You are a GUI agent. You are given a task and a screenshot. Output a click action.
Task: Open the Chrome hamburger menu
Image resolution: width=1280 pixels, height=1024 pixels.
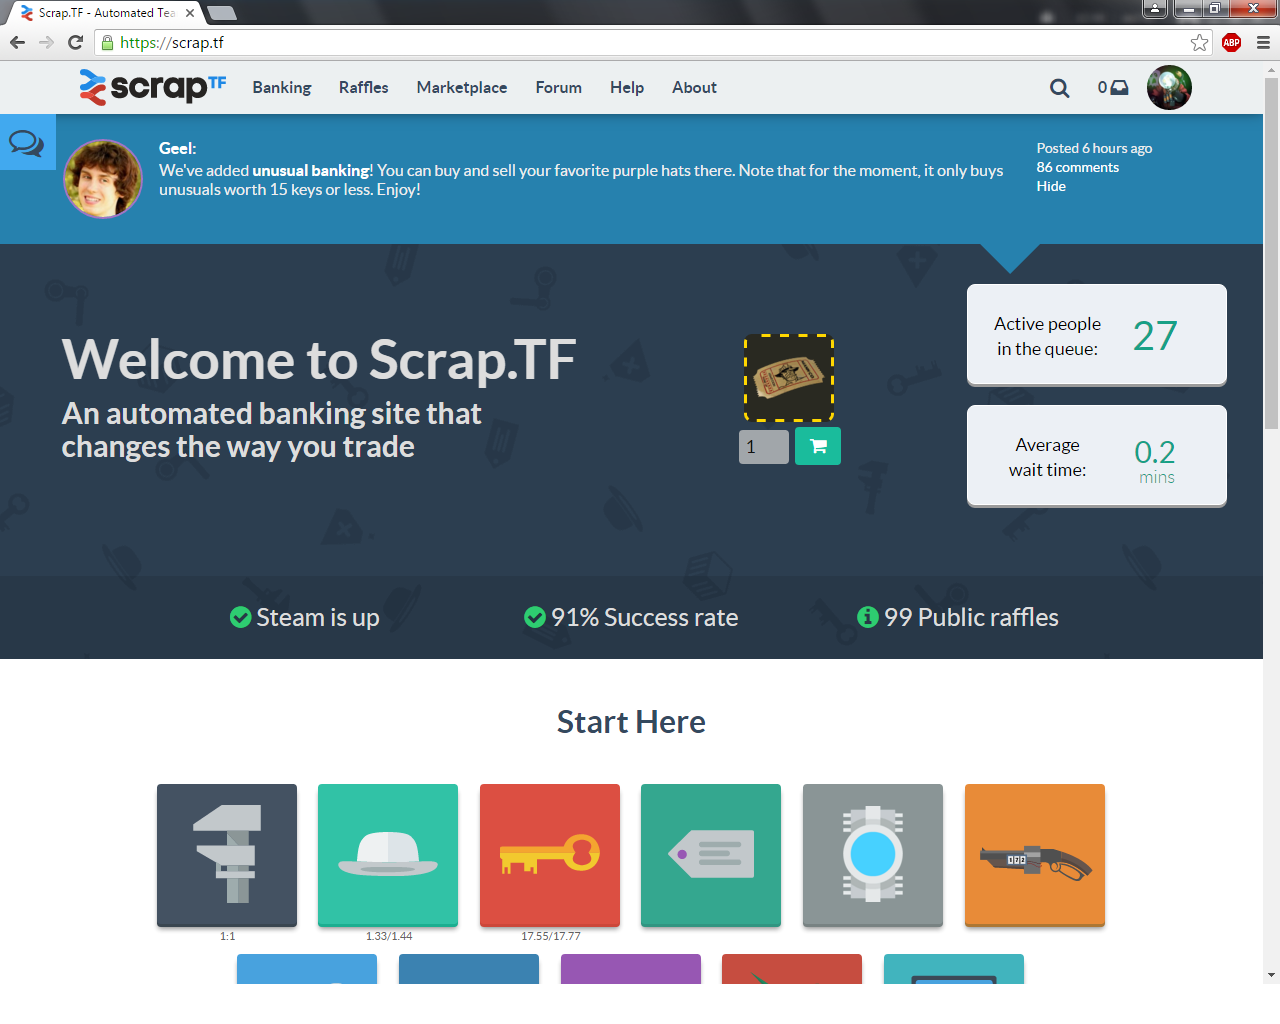[1263, 42]
